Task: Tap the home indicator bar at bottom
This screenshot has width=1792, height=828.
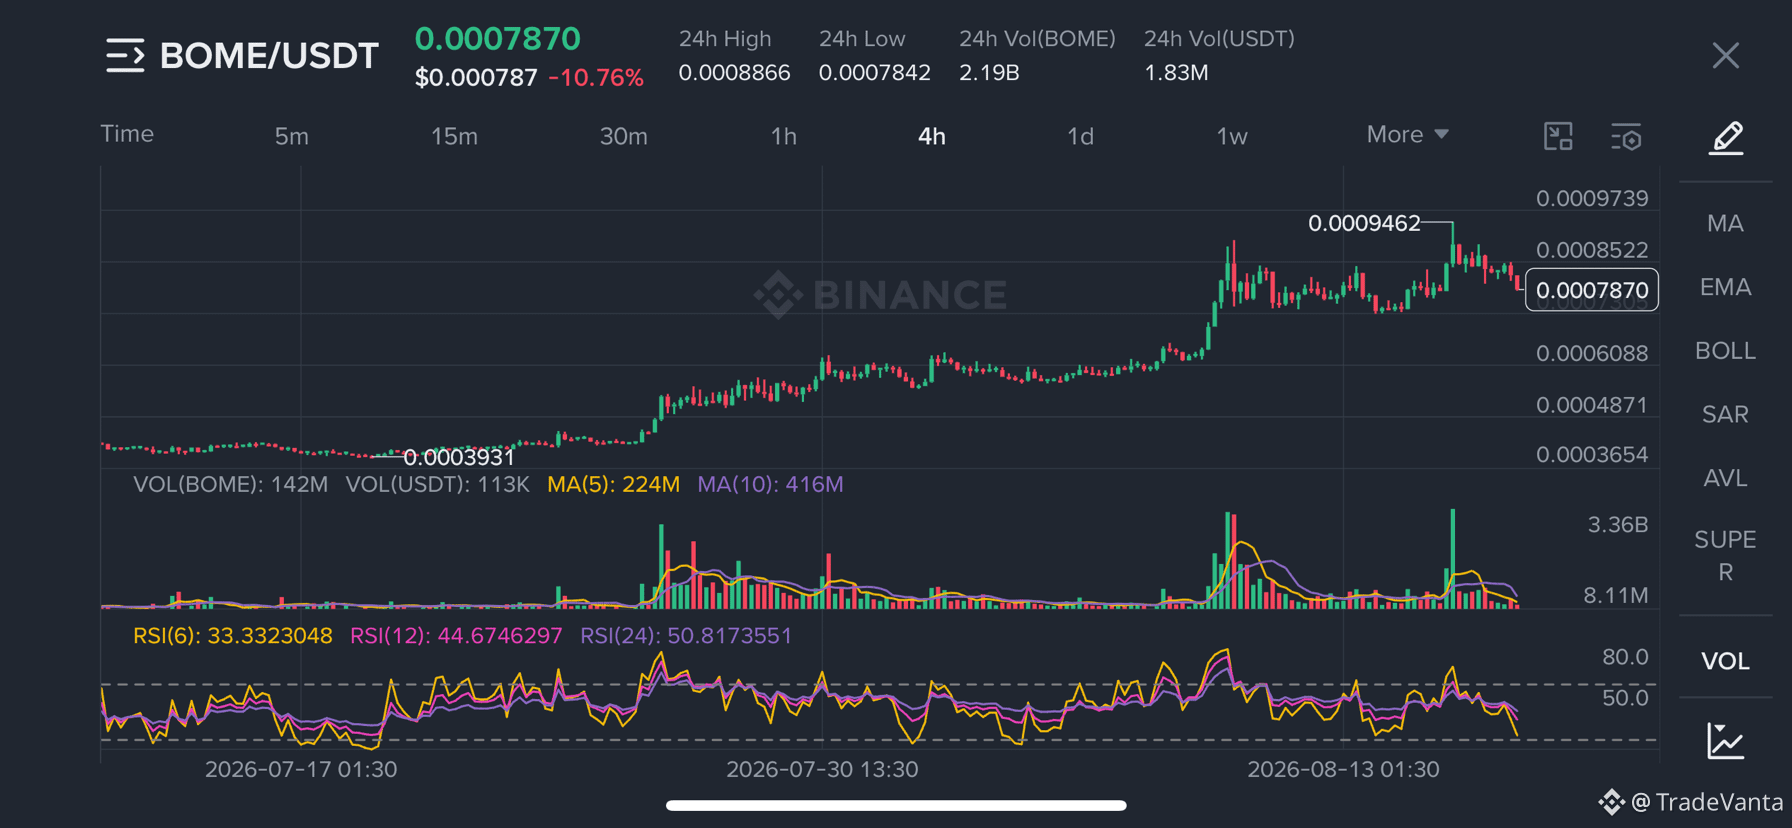Action: pos(896,805)
